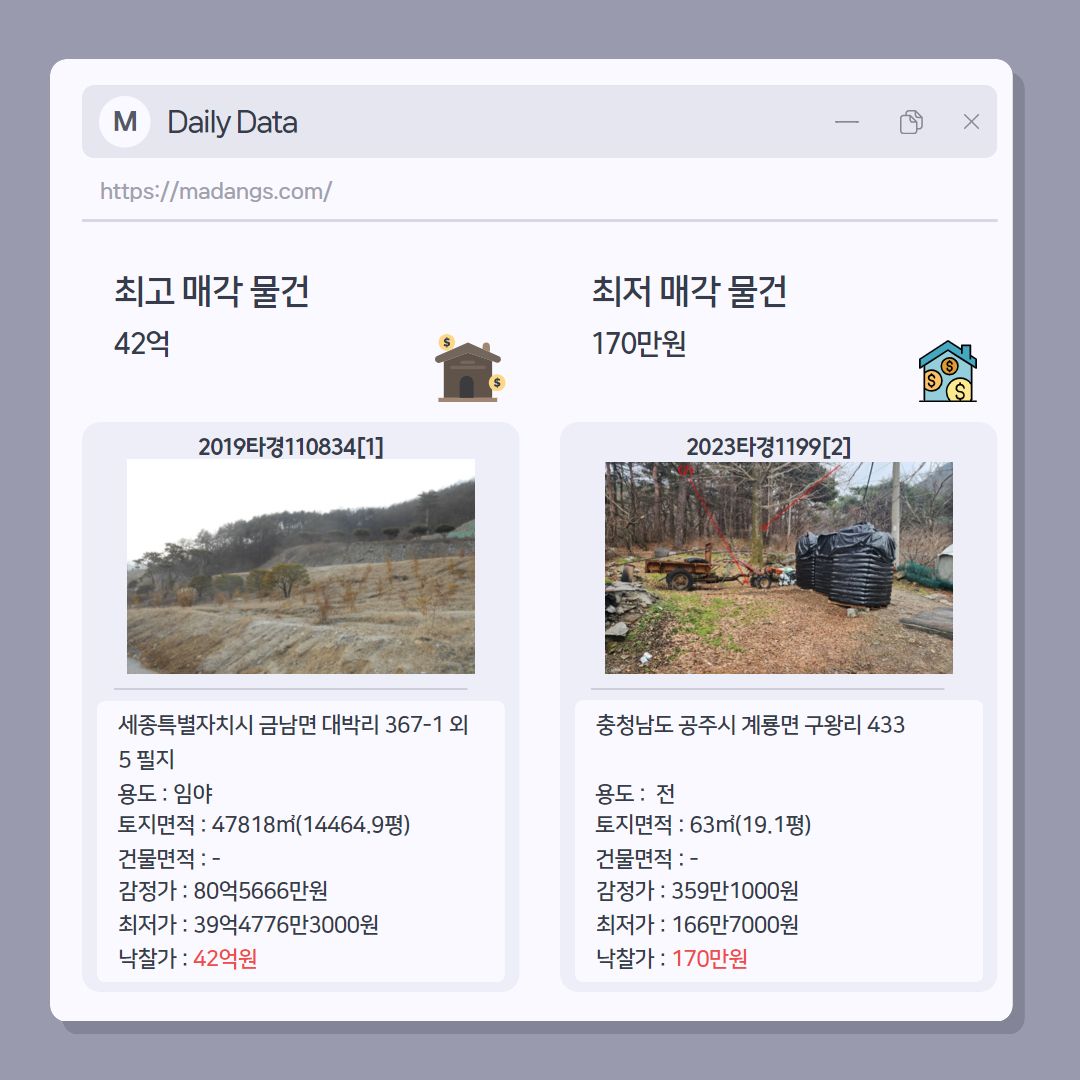Click address 세종특별자치시 금남면 대박리 367-1

[293, 742]
